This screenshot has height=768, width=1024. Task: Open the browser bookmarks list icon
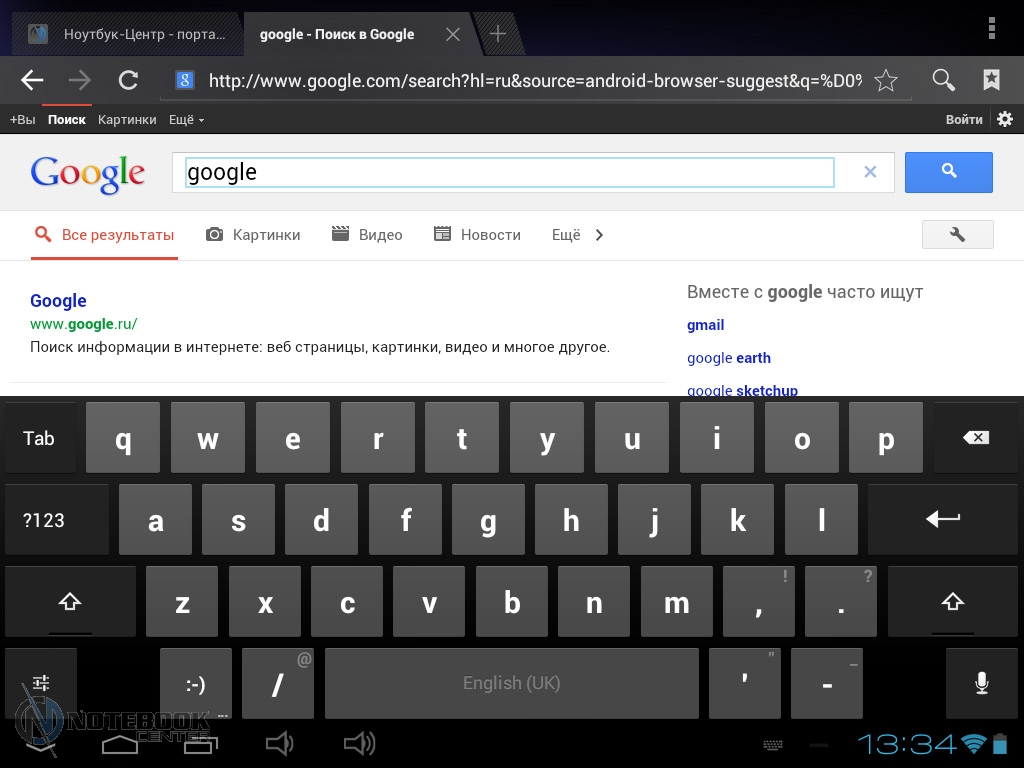click(991, 80)
